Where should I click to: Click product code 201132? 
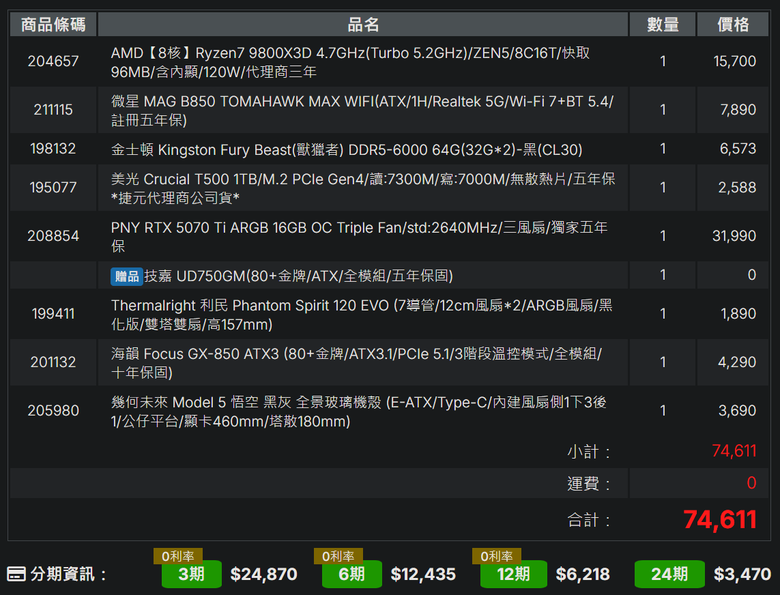click(x=53, y=362)
